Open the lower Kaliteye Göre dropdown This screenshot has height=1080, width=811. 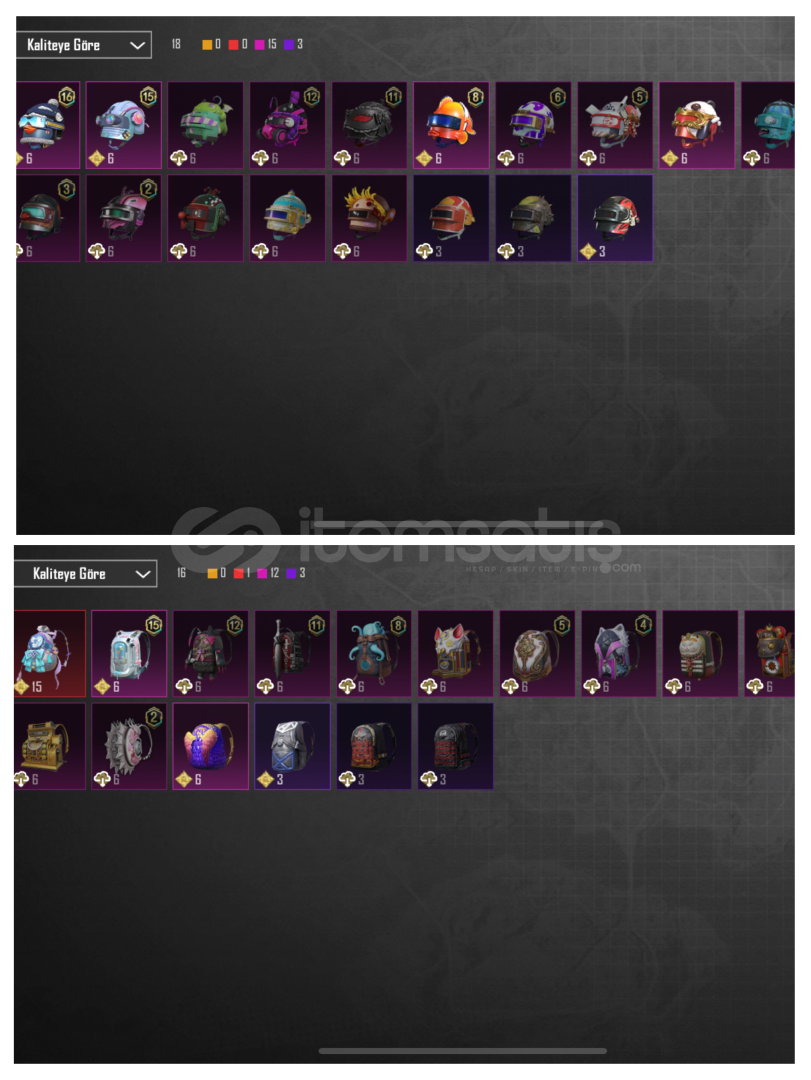point(86,573)
